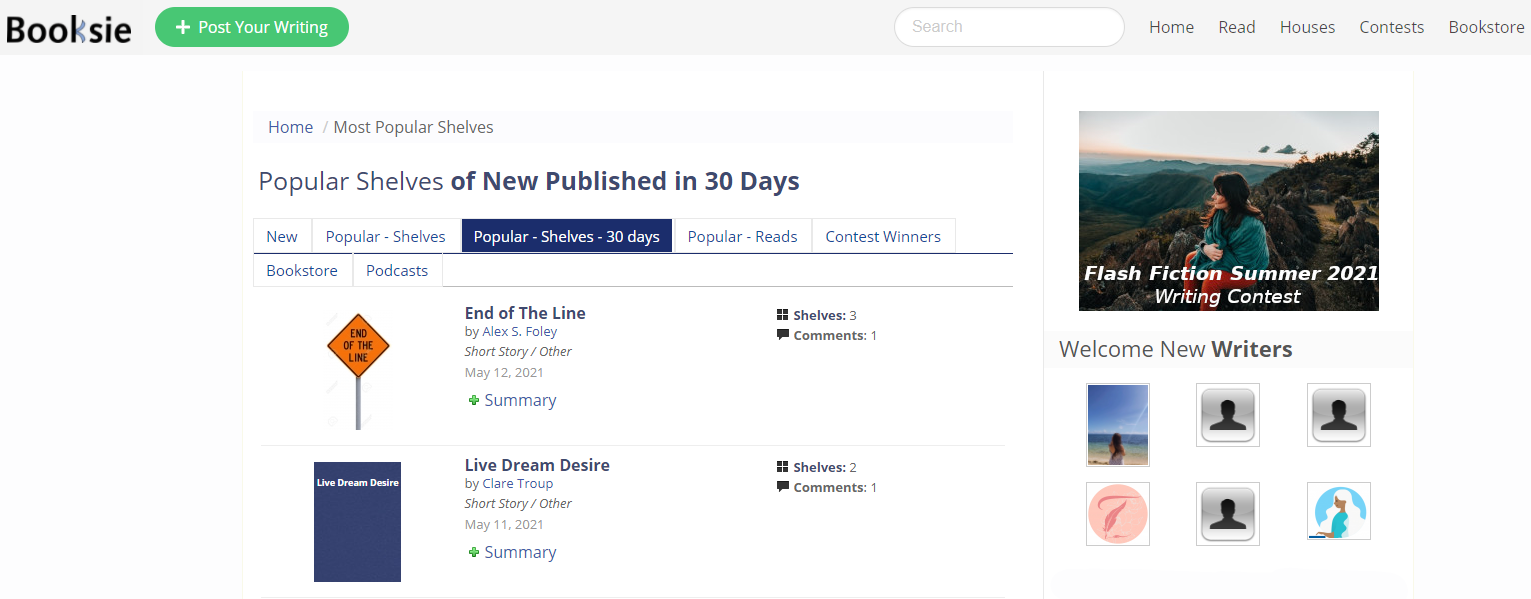Click the Comments speech bubble icon for End of The Line

click(782, 335)
